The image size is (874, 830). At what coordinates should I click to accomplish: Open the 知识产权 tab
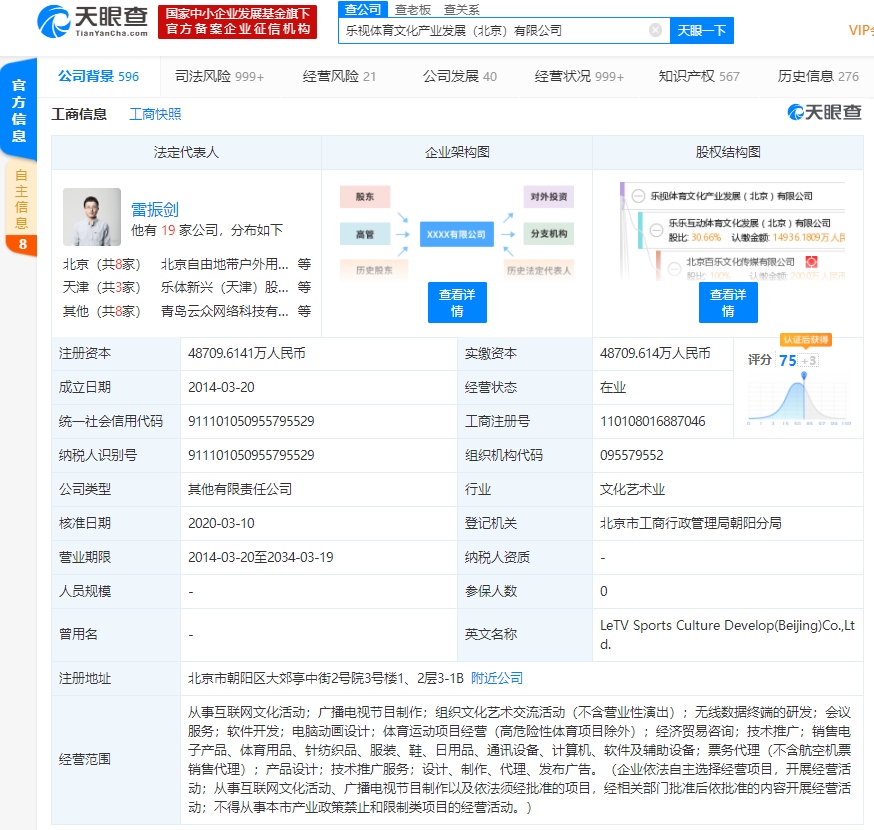(698, 76)
